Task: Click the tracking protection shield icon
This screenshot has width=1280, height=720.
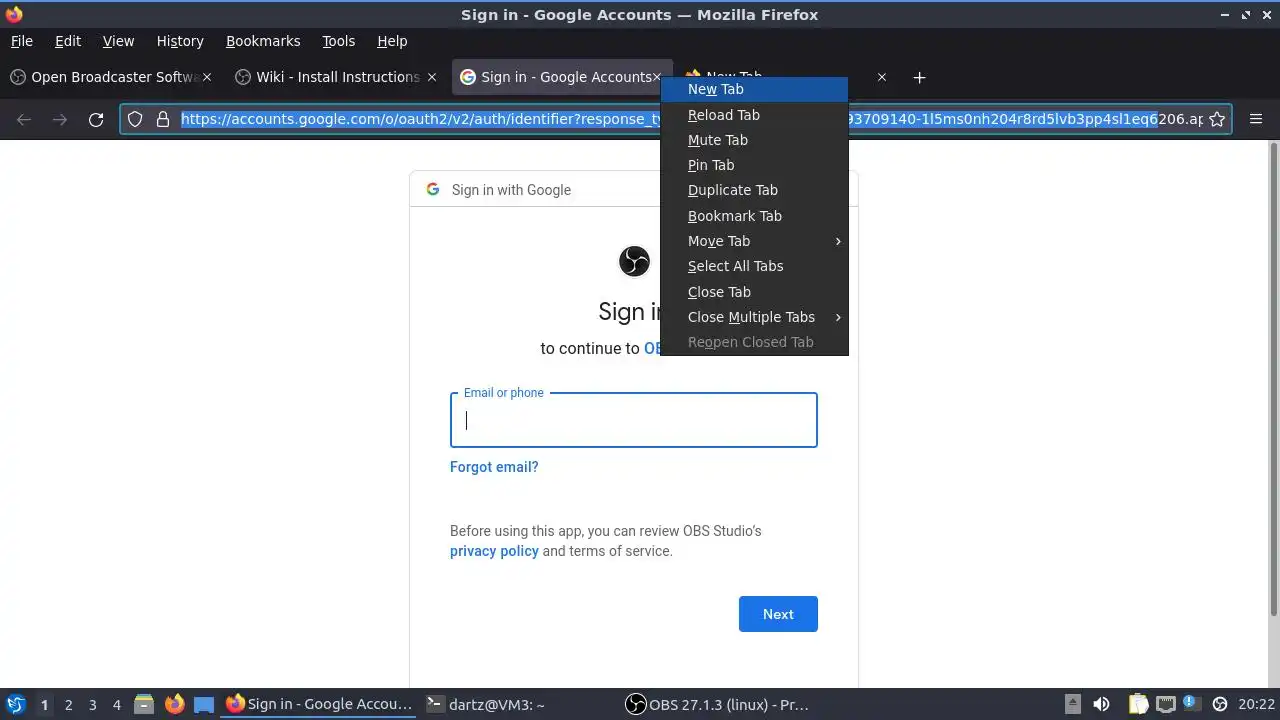Action: tap(135, 119)
